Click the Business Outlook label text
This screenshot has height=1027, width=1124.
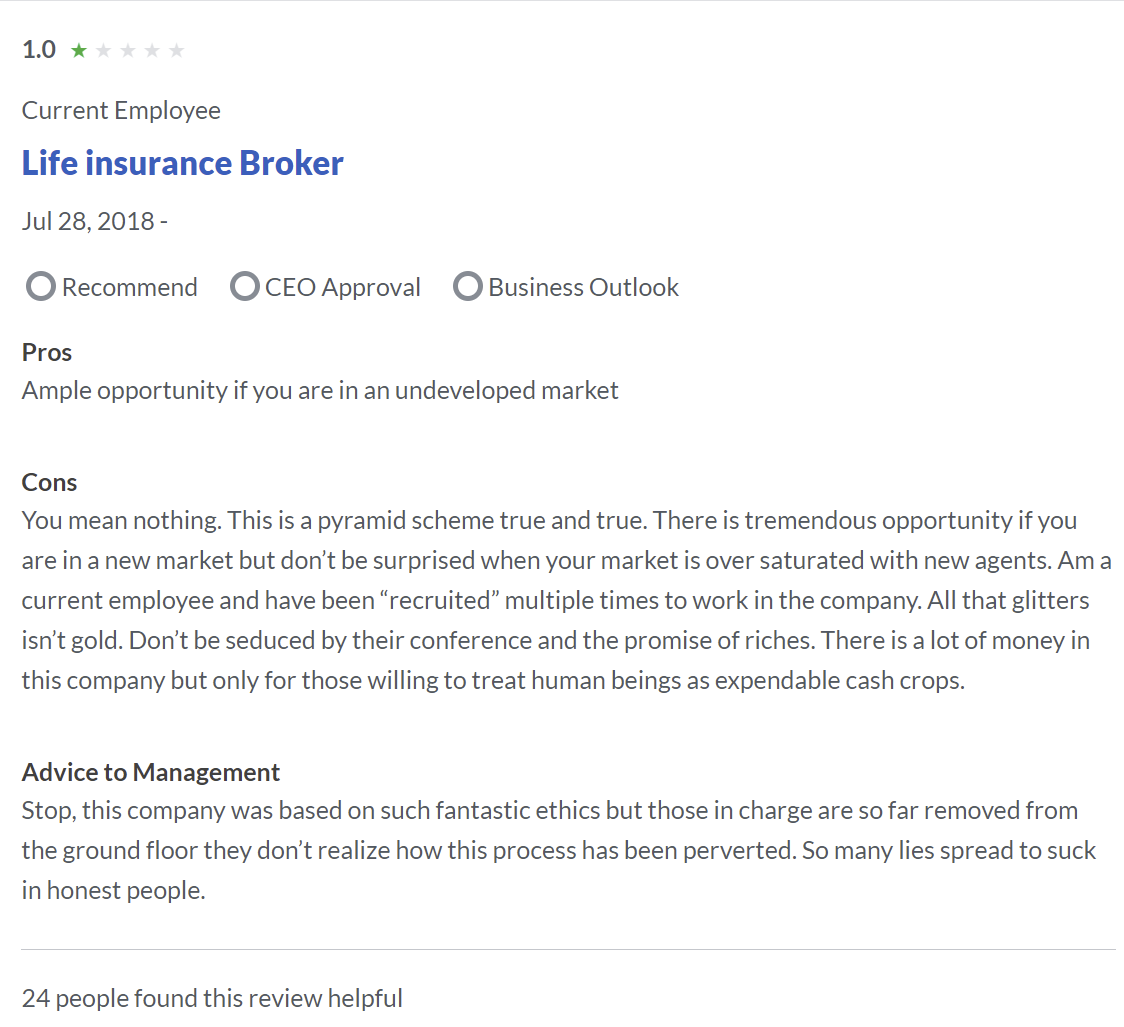584,287
